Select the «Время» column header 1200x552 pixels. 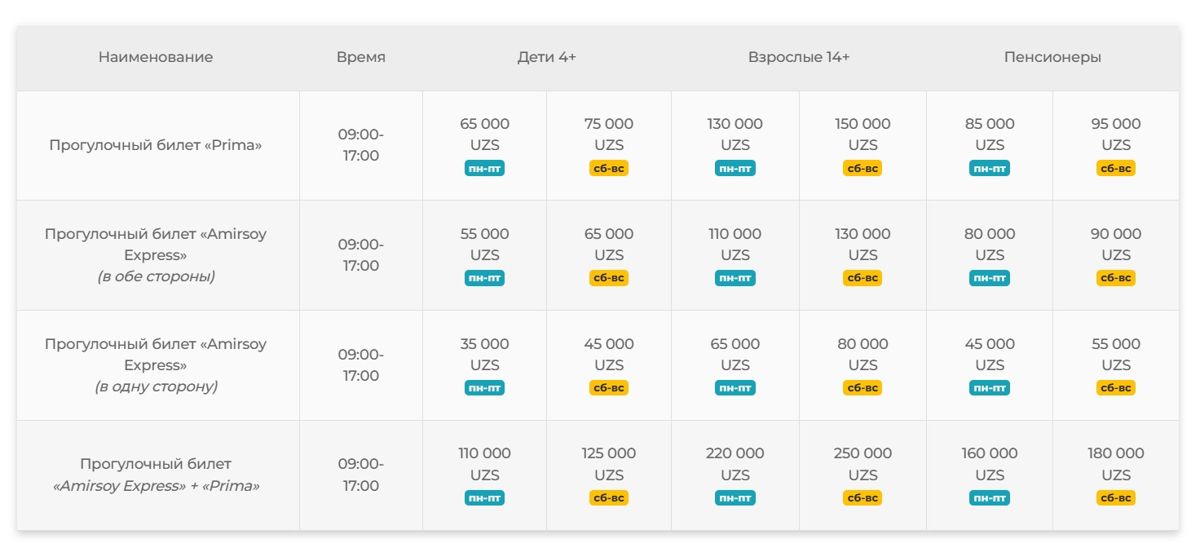[360, 57]
